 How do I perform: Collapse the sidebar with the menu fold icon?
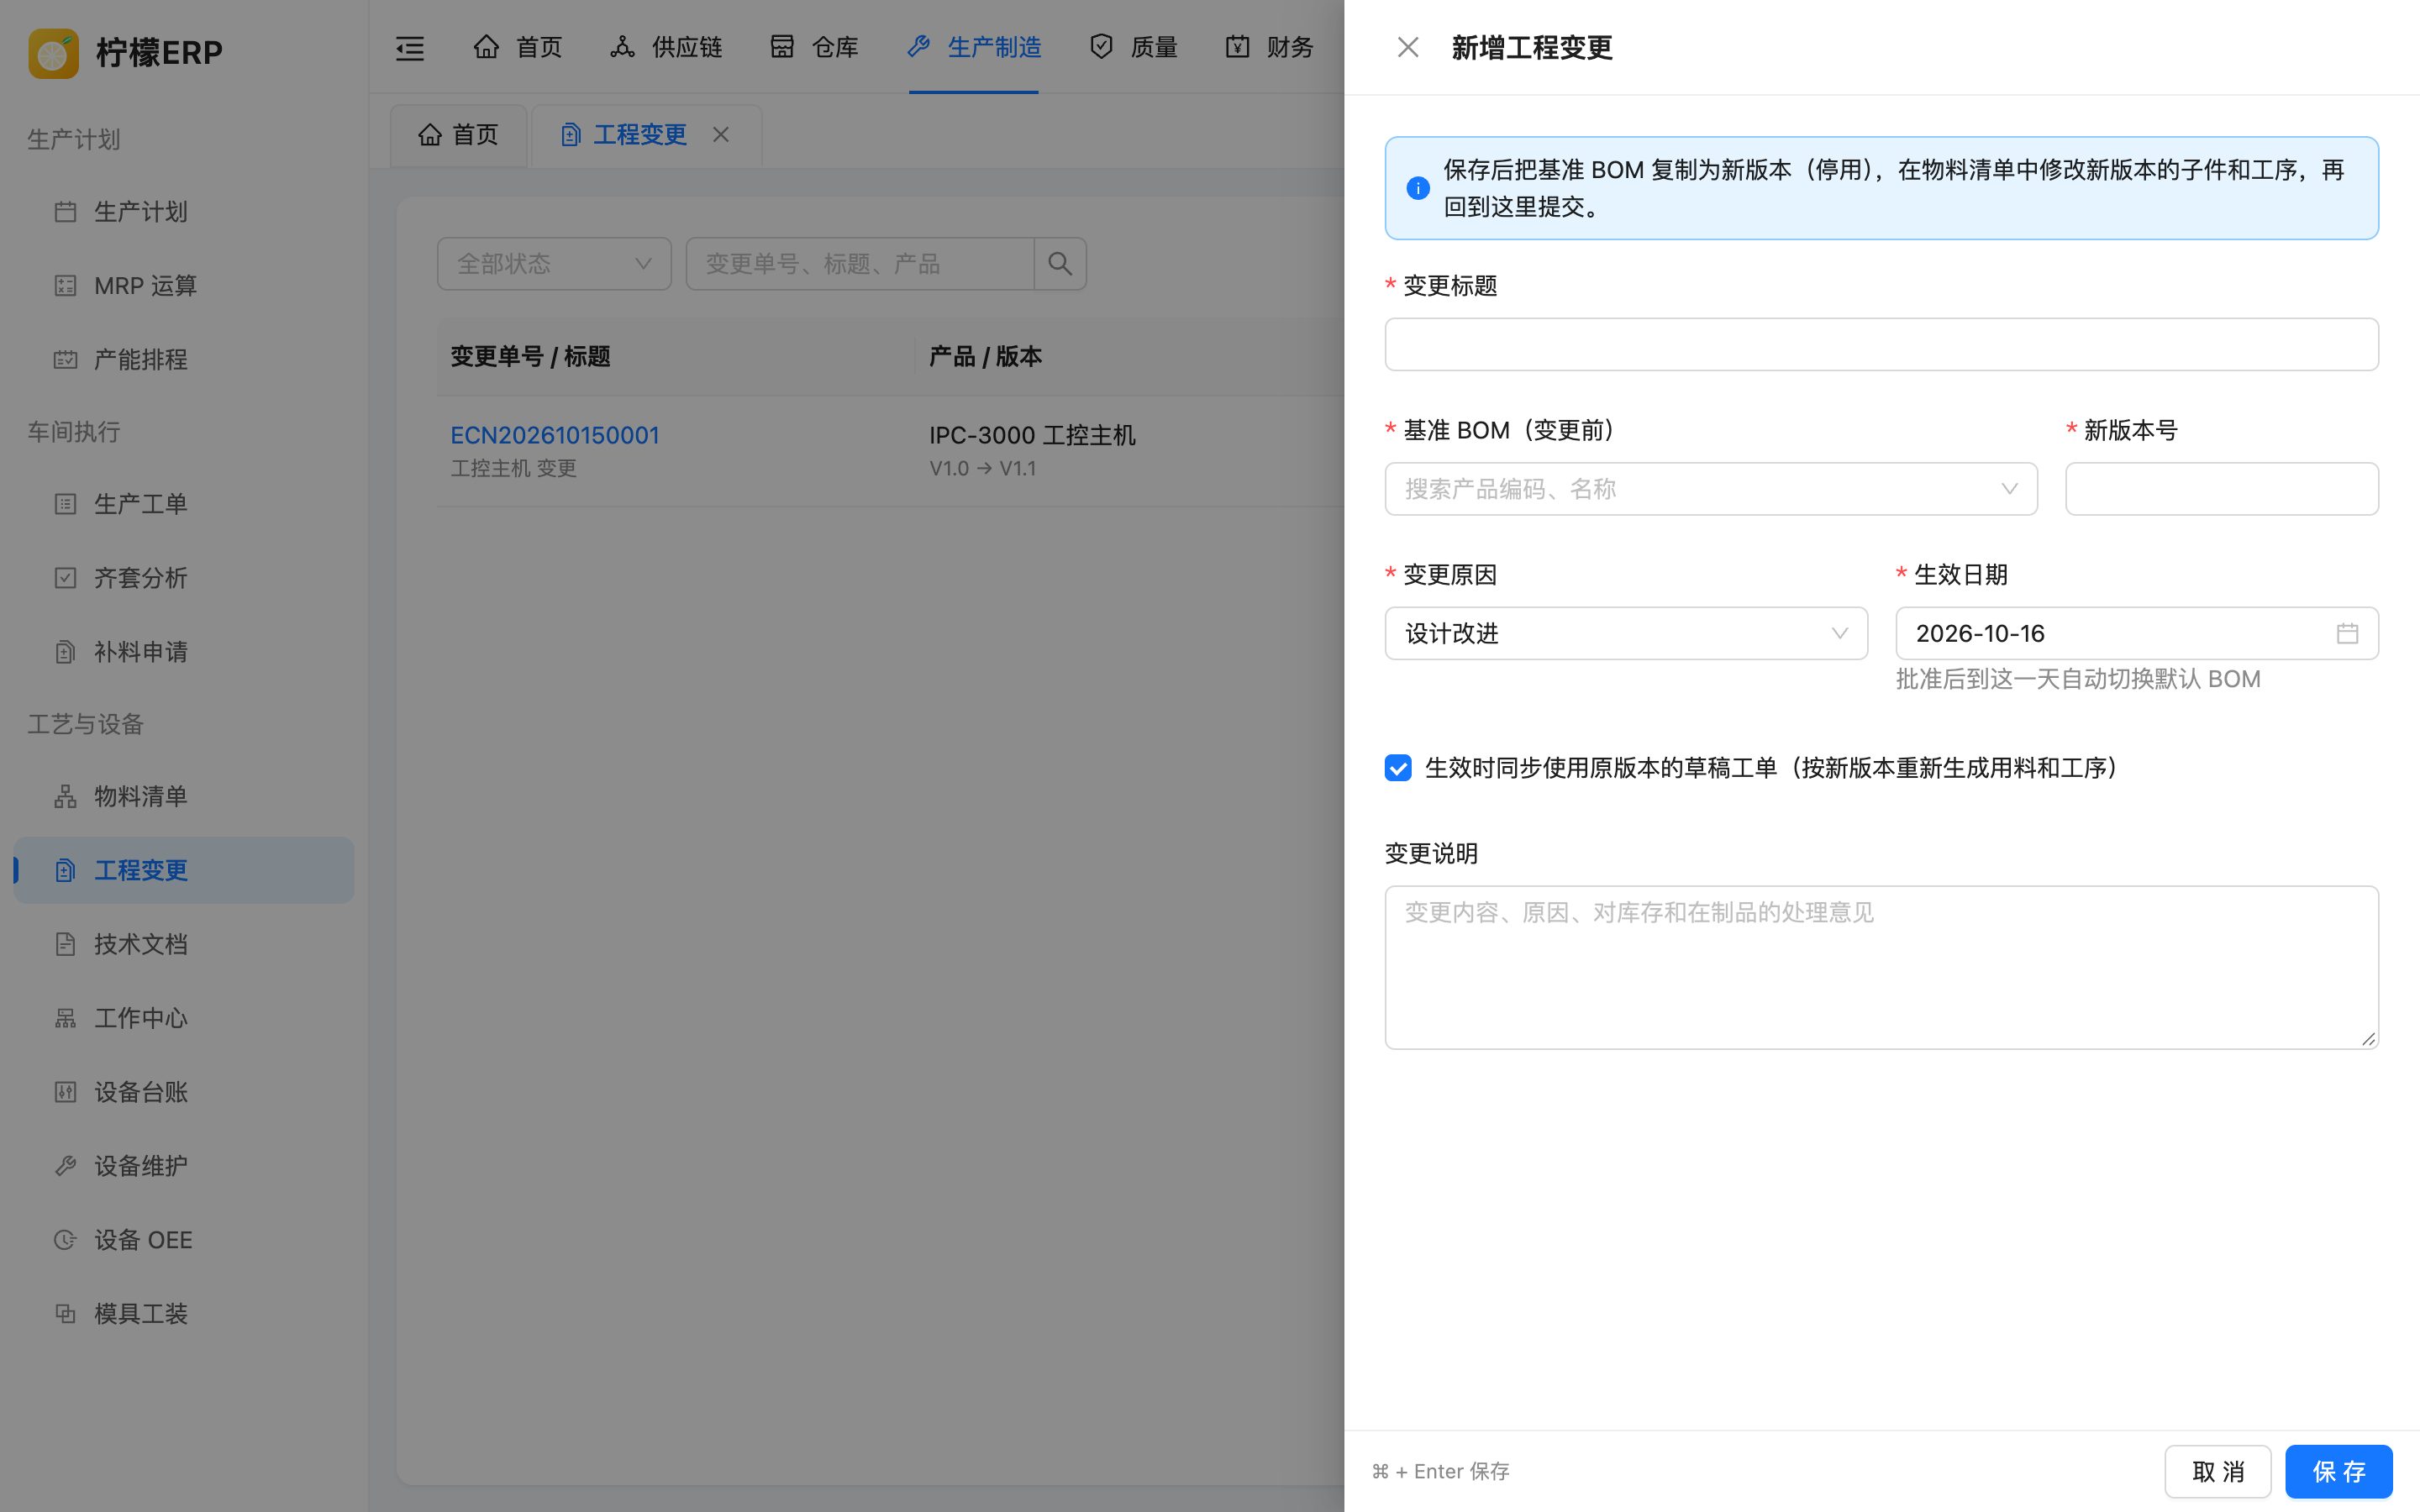[x=410, y=47]
